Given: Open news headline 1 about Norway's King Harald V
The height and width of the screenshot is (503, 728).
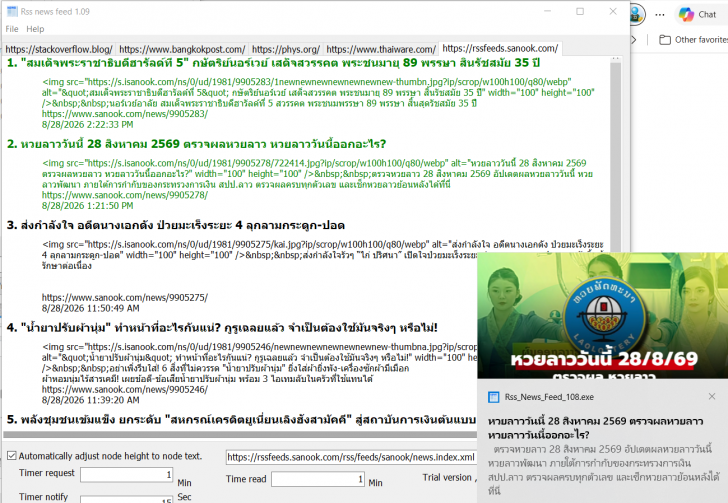Looking at the screenshot, I should (273, 63).
